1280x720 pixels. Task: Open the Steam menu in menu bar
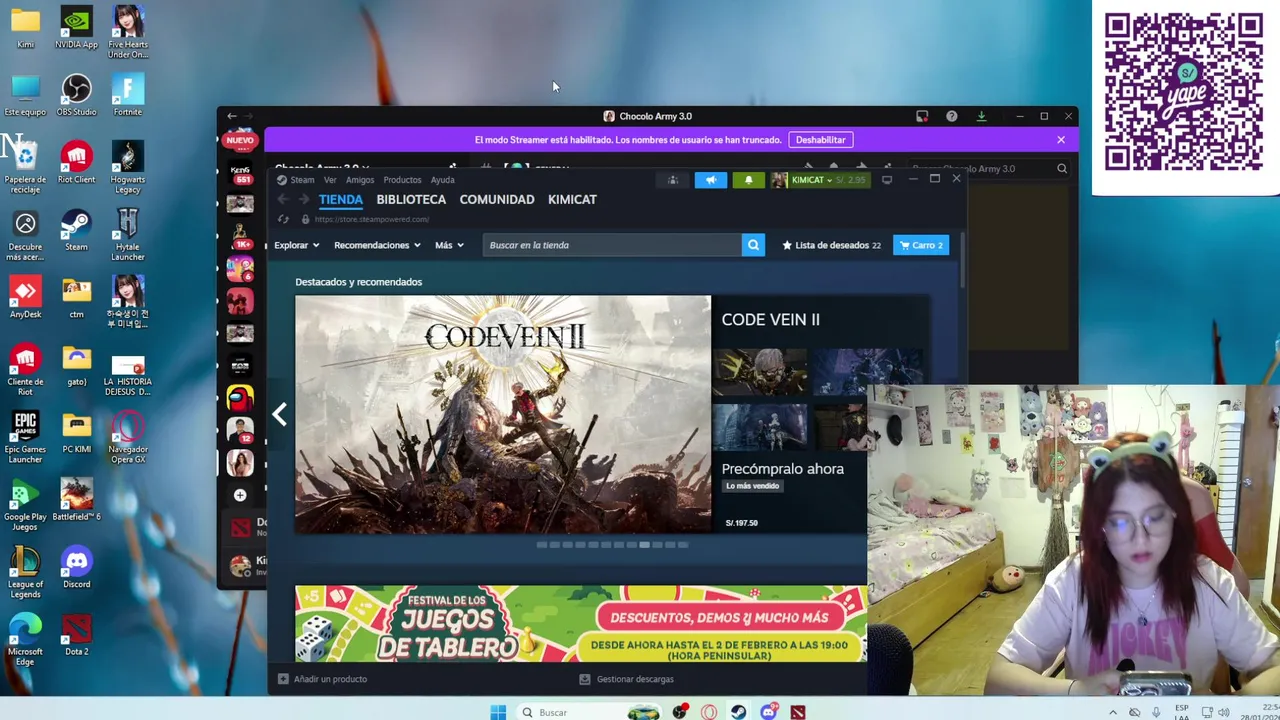pos(301,180)
